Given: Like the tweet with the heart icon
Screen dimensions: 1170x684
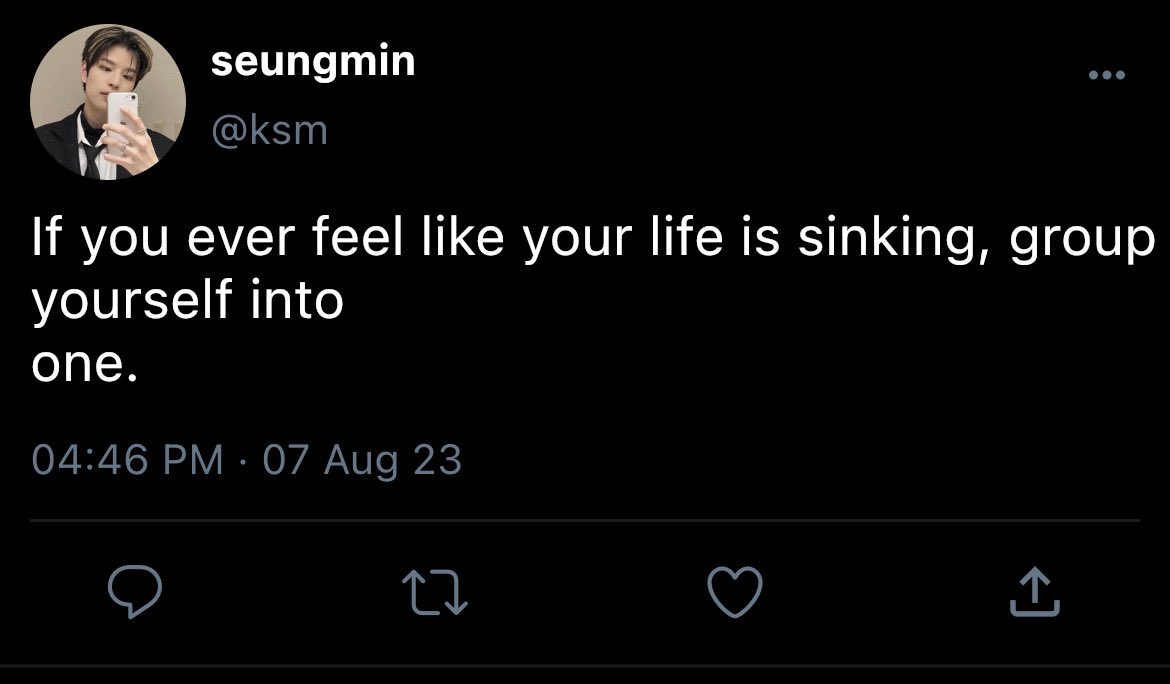Looking at the screenshot, I should tap(735, 592).
